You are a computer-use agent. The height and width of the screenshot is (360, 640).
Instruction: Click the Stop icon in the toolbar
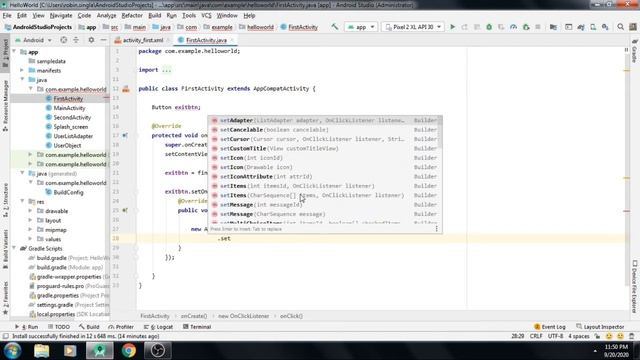click(x=538, y=27)
